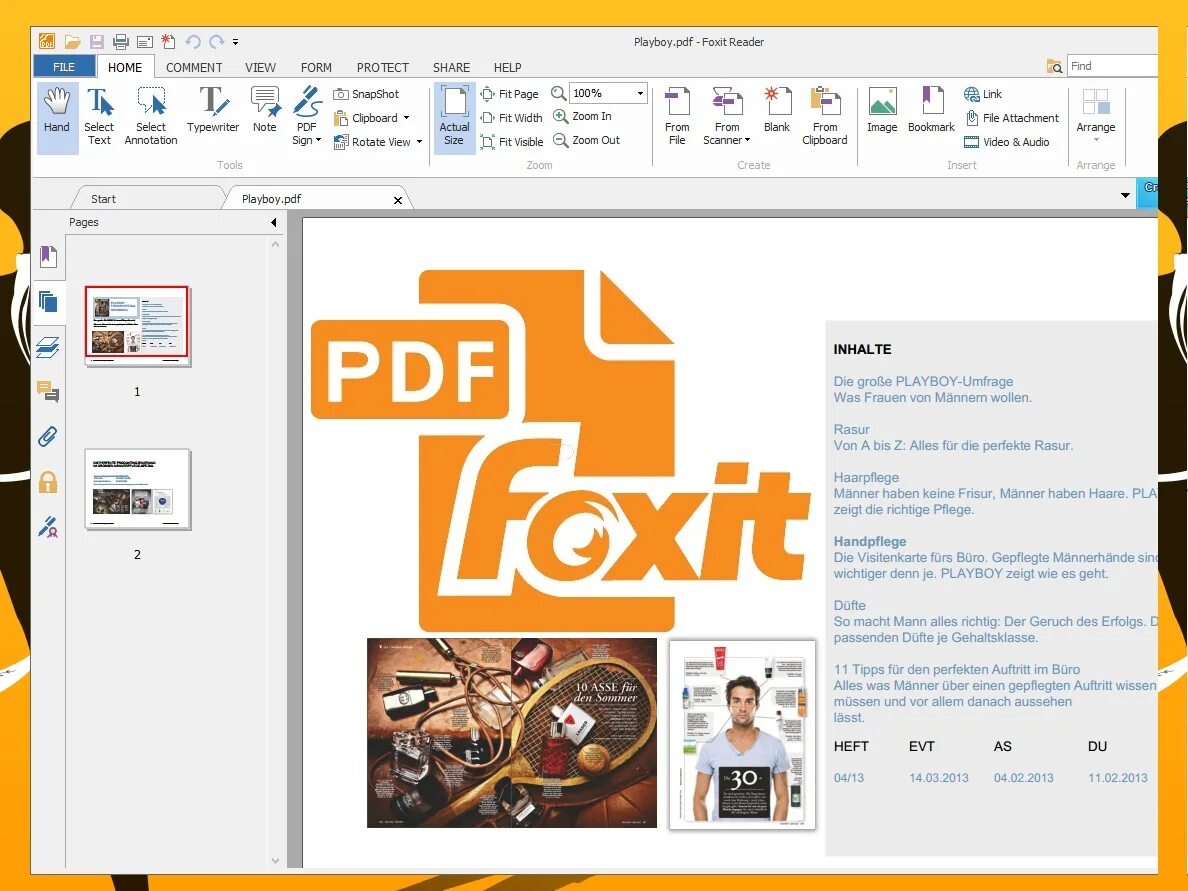The image size is (1188, 891).
Task: Click Fit Page
Action: point(510,94)
